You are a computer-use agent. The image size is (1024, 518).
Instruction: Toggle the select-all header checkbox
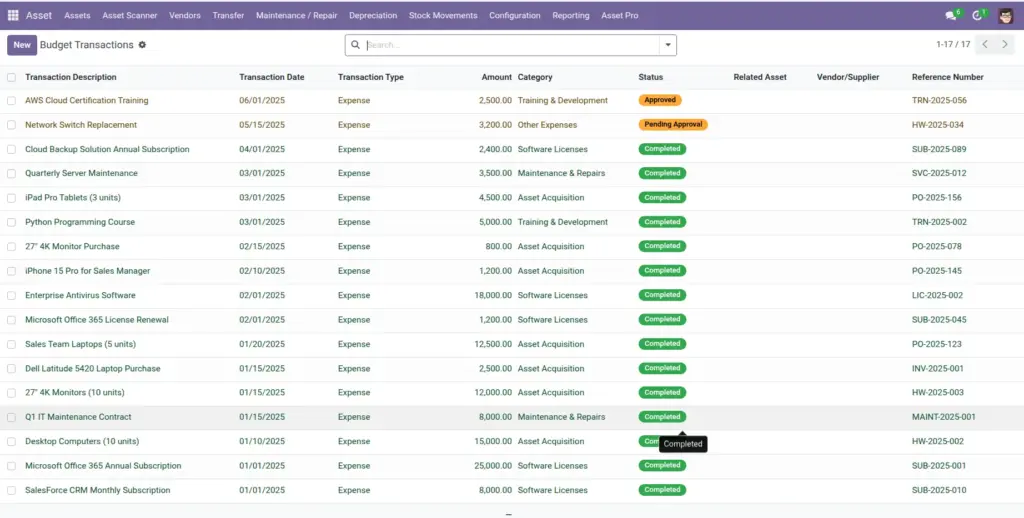click(x=12, y=77)
